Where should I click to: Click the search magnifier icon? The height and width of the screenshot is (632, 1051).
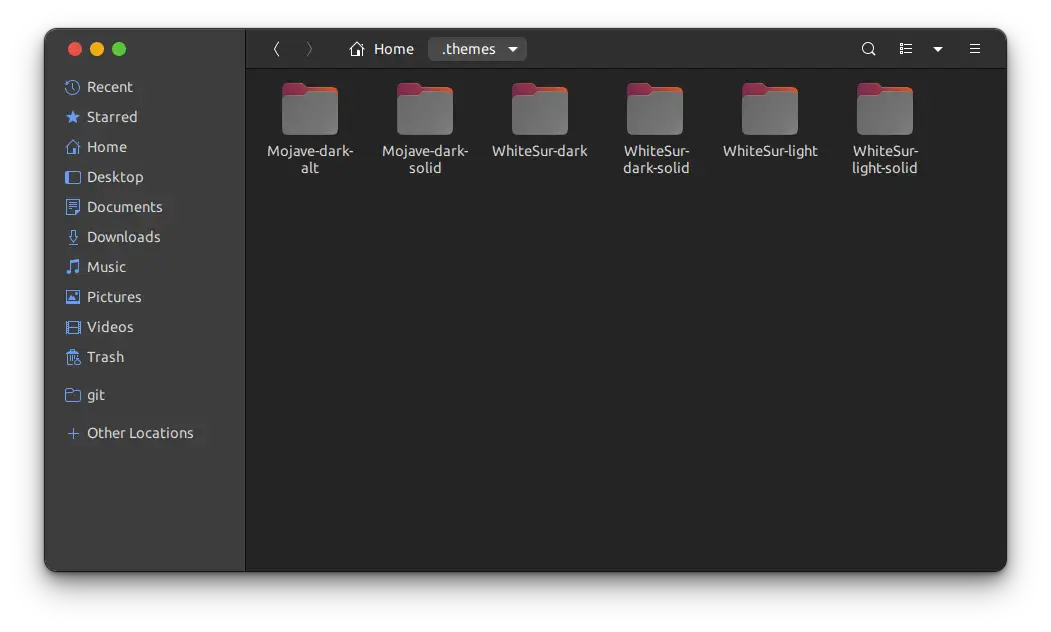(869, 49)
